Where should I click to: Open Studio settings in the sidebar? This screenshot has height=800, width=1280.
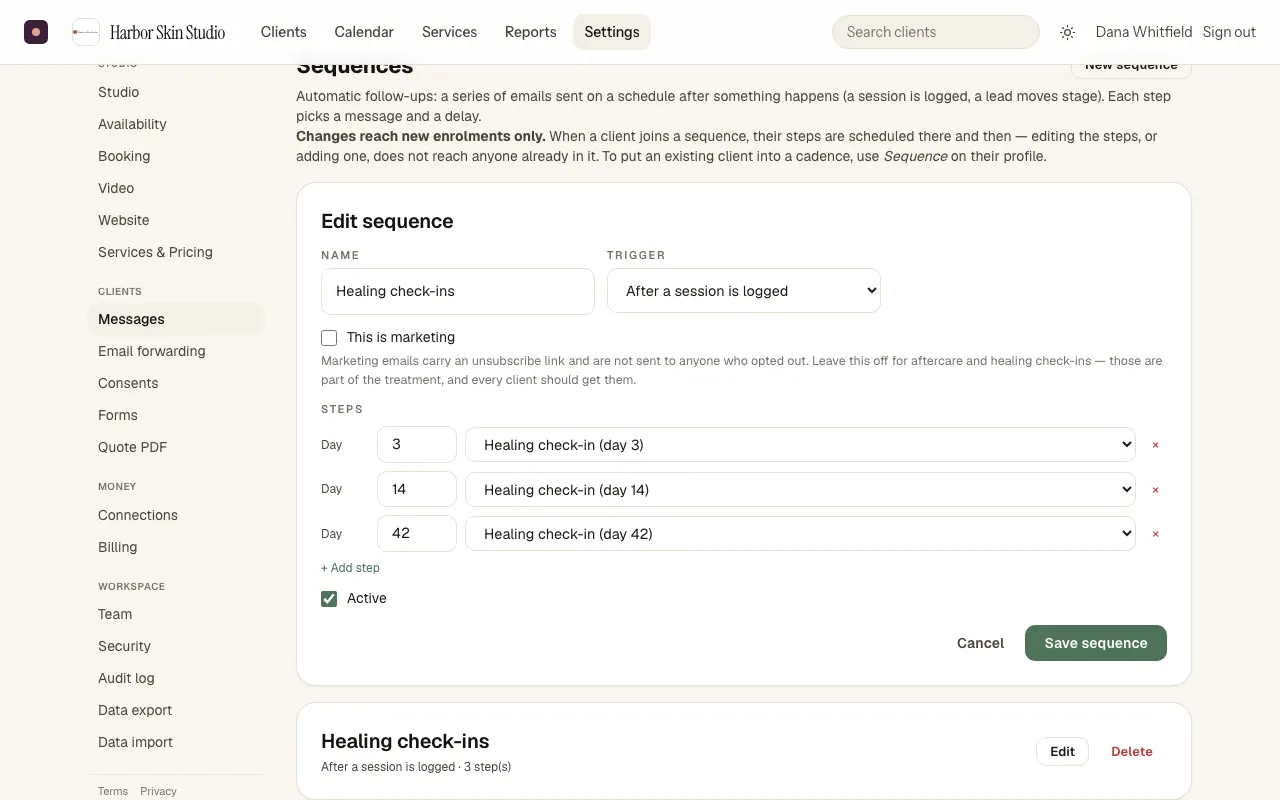pyautogui.click(x=176, y=92)
